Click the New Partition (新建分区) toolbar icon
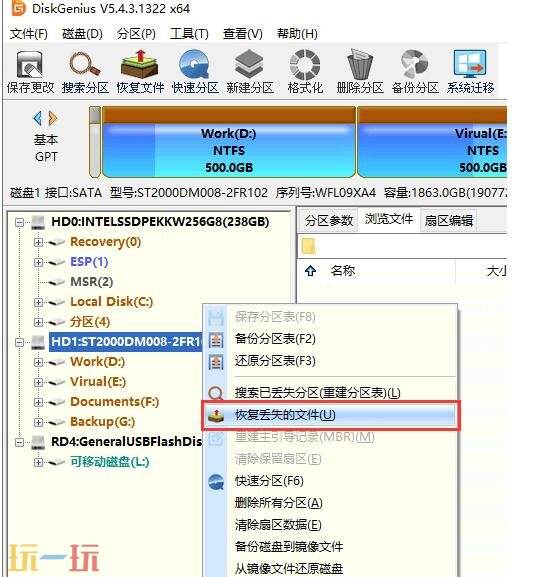Viewport: 540px width, 577px height. [x=250, y=64]
